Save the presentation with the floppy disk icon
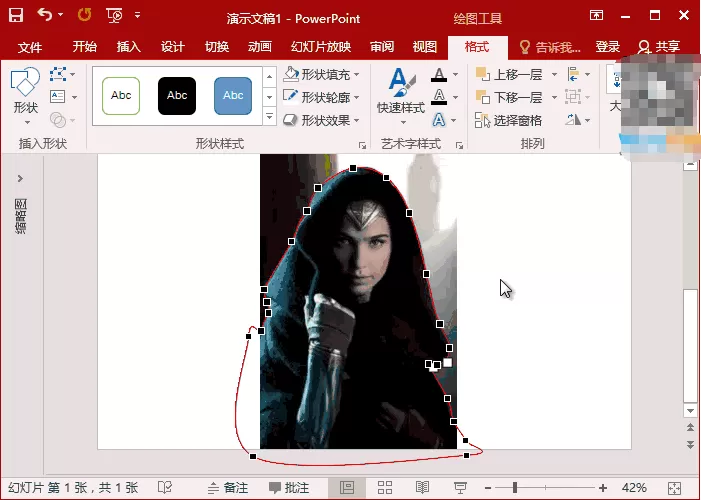701x500 pixels. pos(16,16)
